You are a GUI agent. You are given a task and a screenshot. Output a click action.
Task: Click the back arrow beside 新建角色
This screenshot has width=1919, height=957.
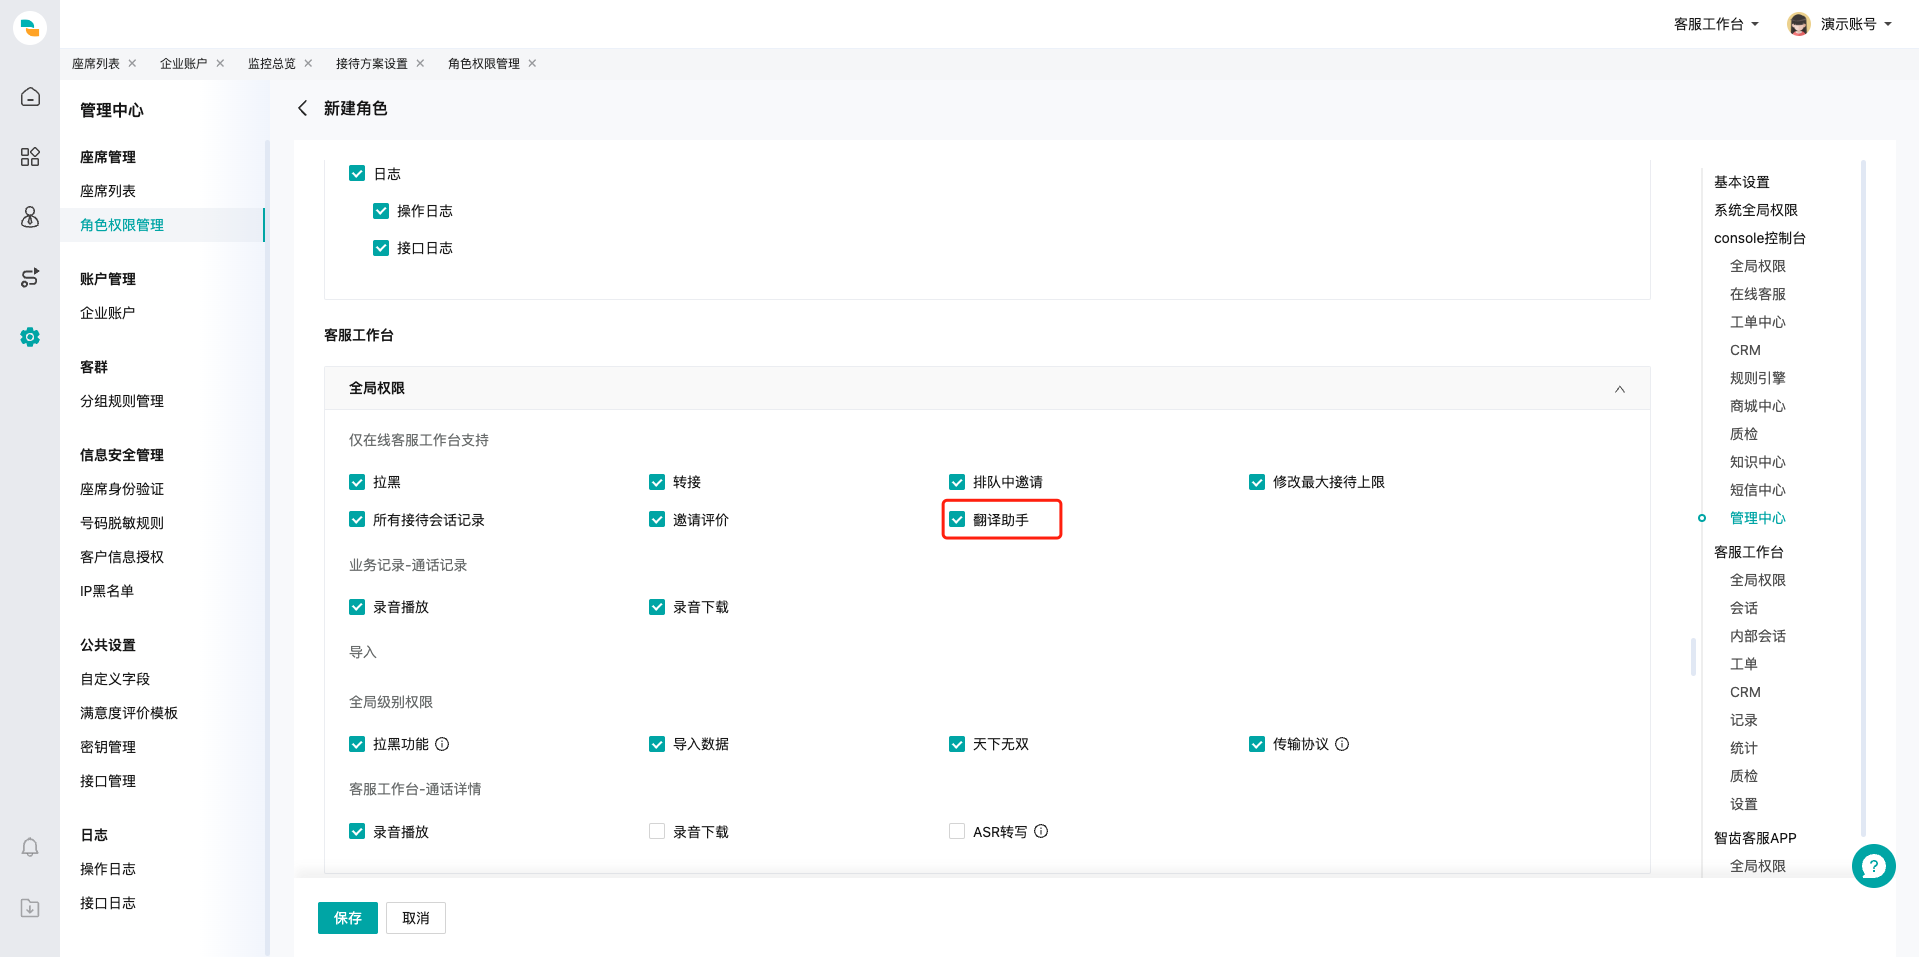coord(302,108)
